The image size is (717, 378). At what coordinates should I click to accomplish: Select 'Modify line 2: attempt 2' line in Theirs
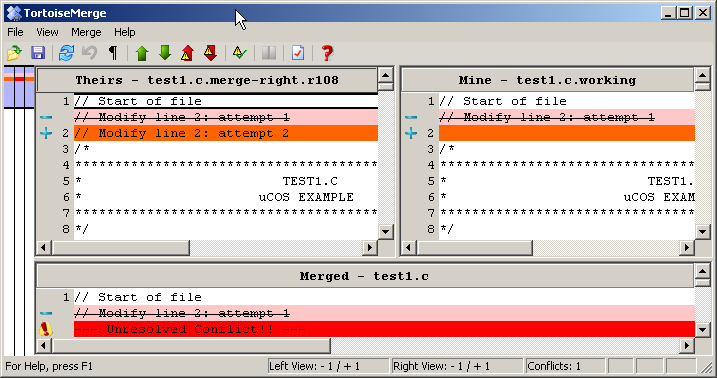[226, 133]
